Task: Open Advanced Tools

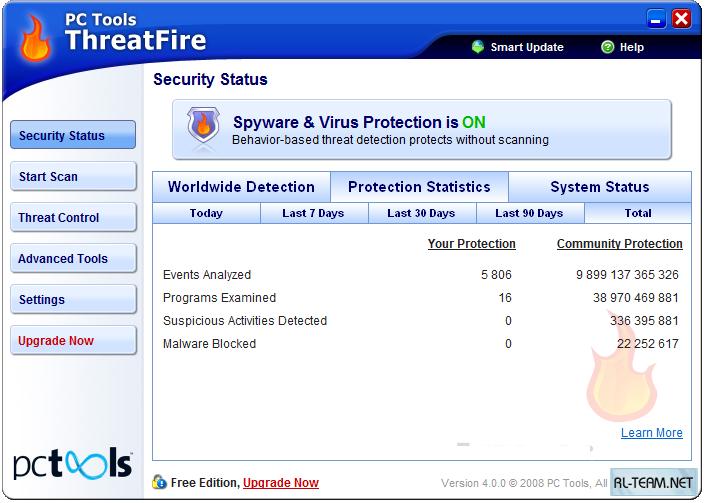Action: pyautogui.click(x=72, y=259)
